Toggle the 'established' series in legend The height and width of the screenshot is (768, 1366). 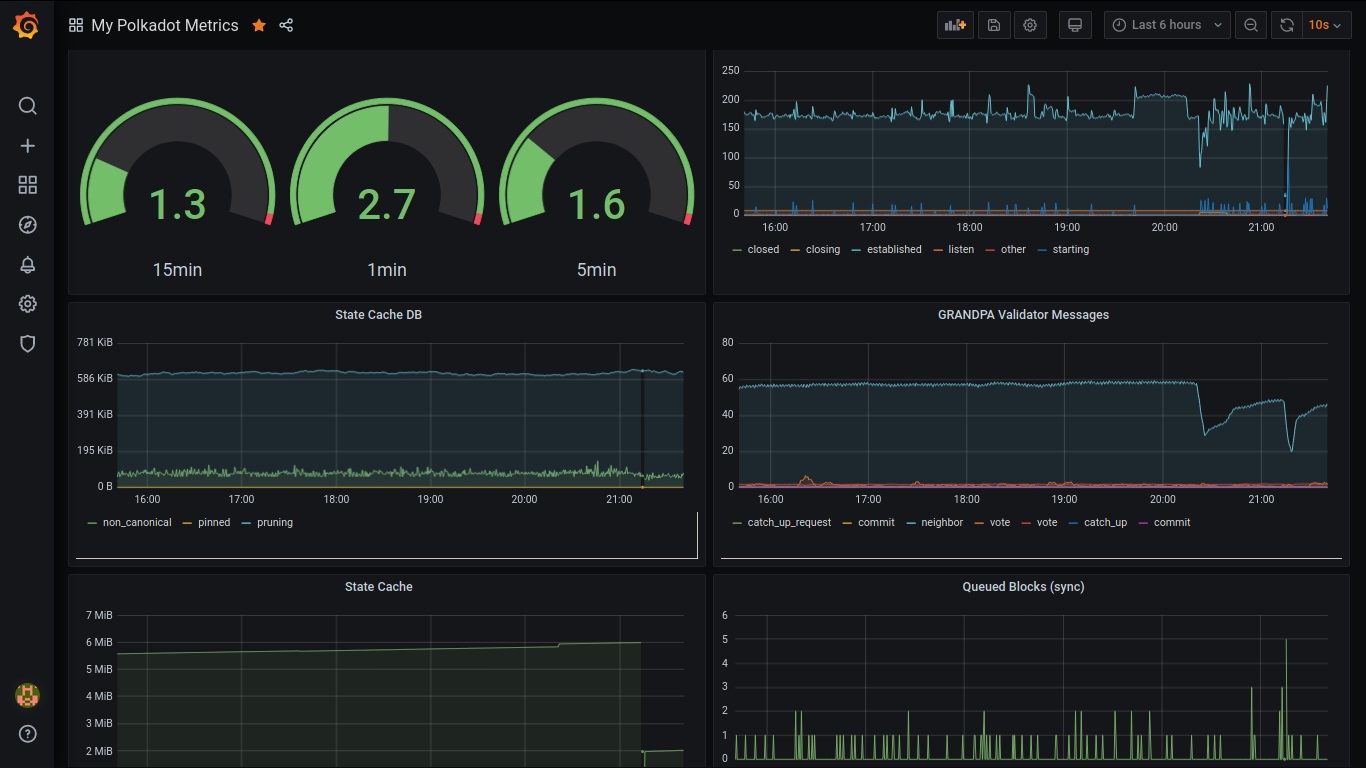click(x=893, y=250)
